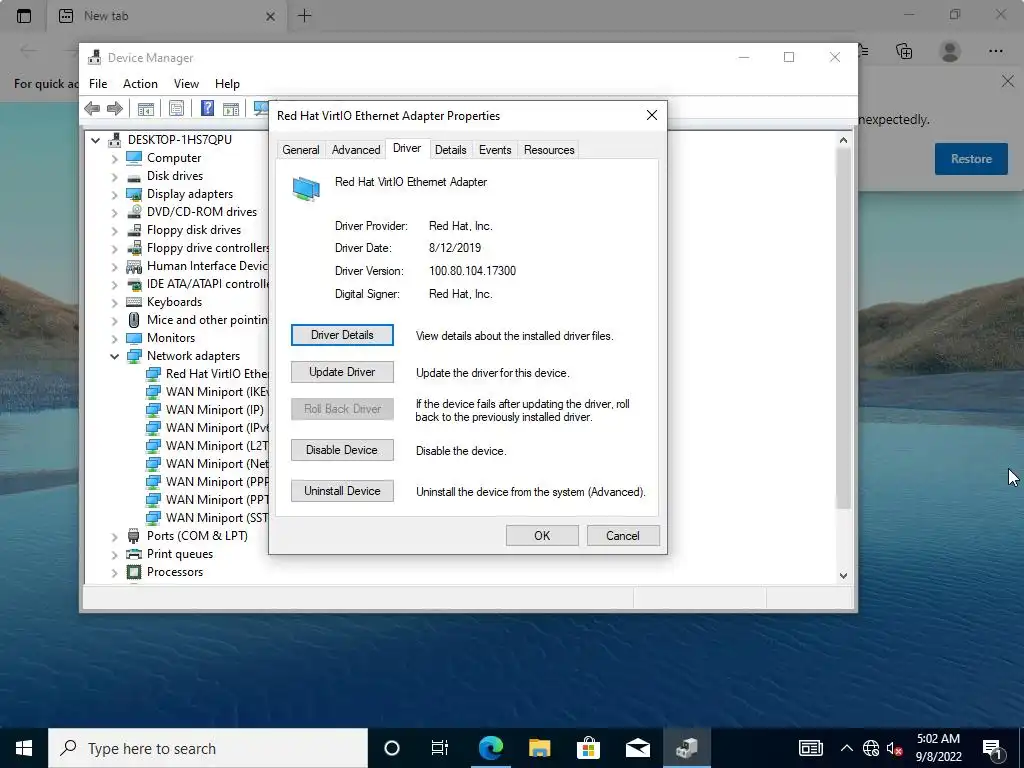This screenshot has width=1024, height=768.
Task: Switch to the General tab
Action: (x=300, y=150)
